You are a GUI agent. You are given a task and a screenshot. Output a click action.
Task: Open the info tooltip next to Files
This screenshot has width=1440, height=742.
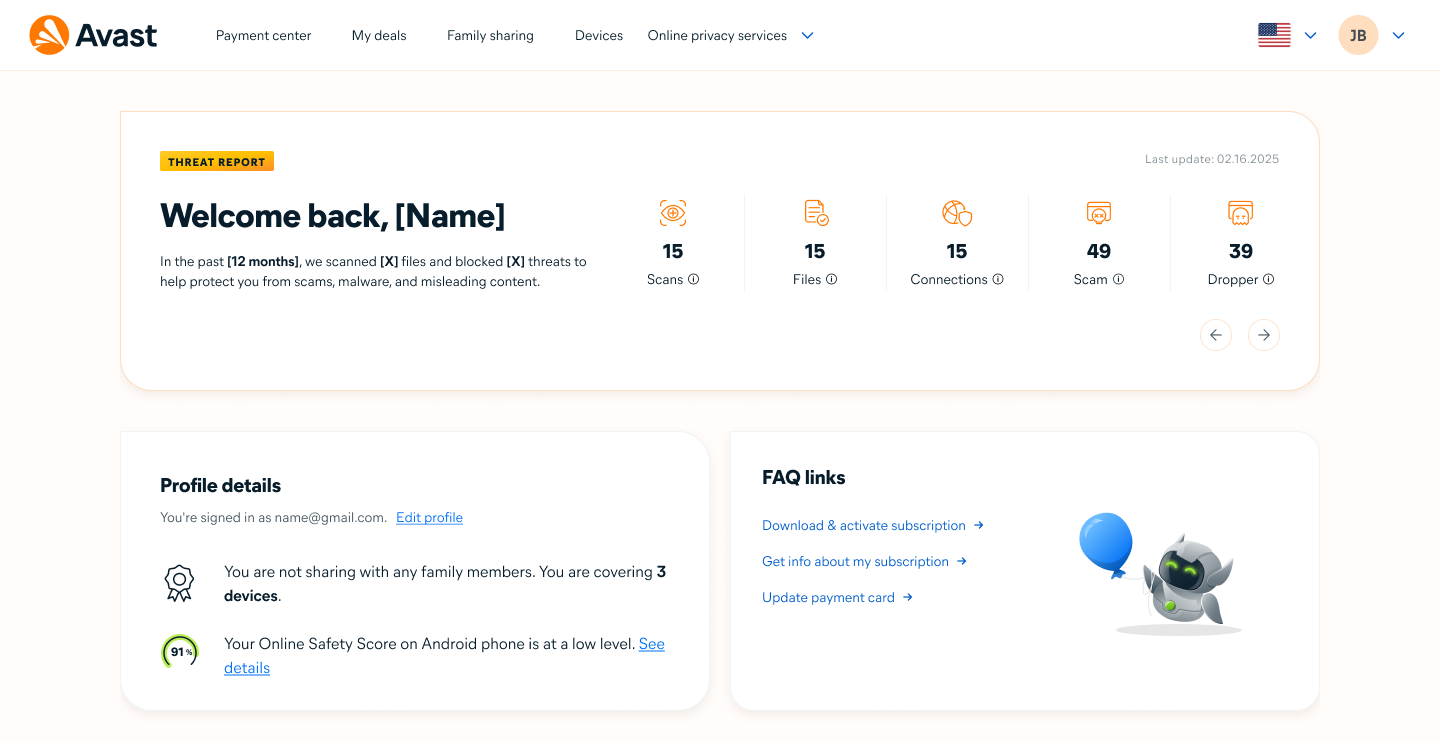tap(832, 280)
